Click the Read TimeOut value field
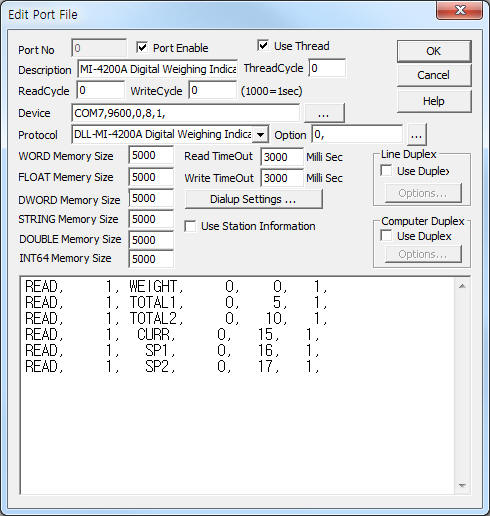490x516 pixels. [x=282, y=156]
